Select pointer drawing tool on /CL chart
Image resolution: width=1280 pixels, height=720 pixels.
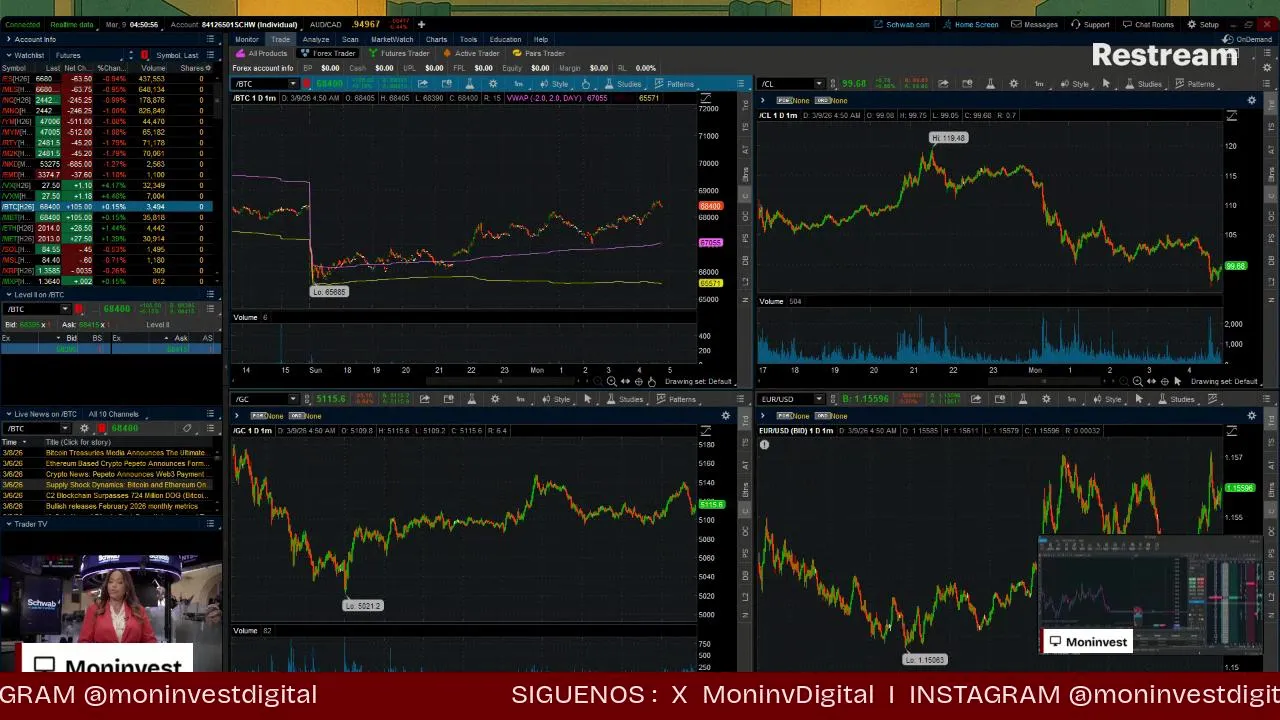pyautogui.click(x=1106, y=84)
